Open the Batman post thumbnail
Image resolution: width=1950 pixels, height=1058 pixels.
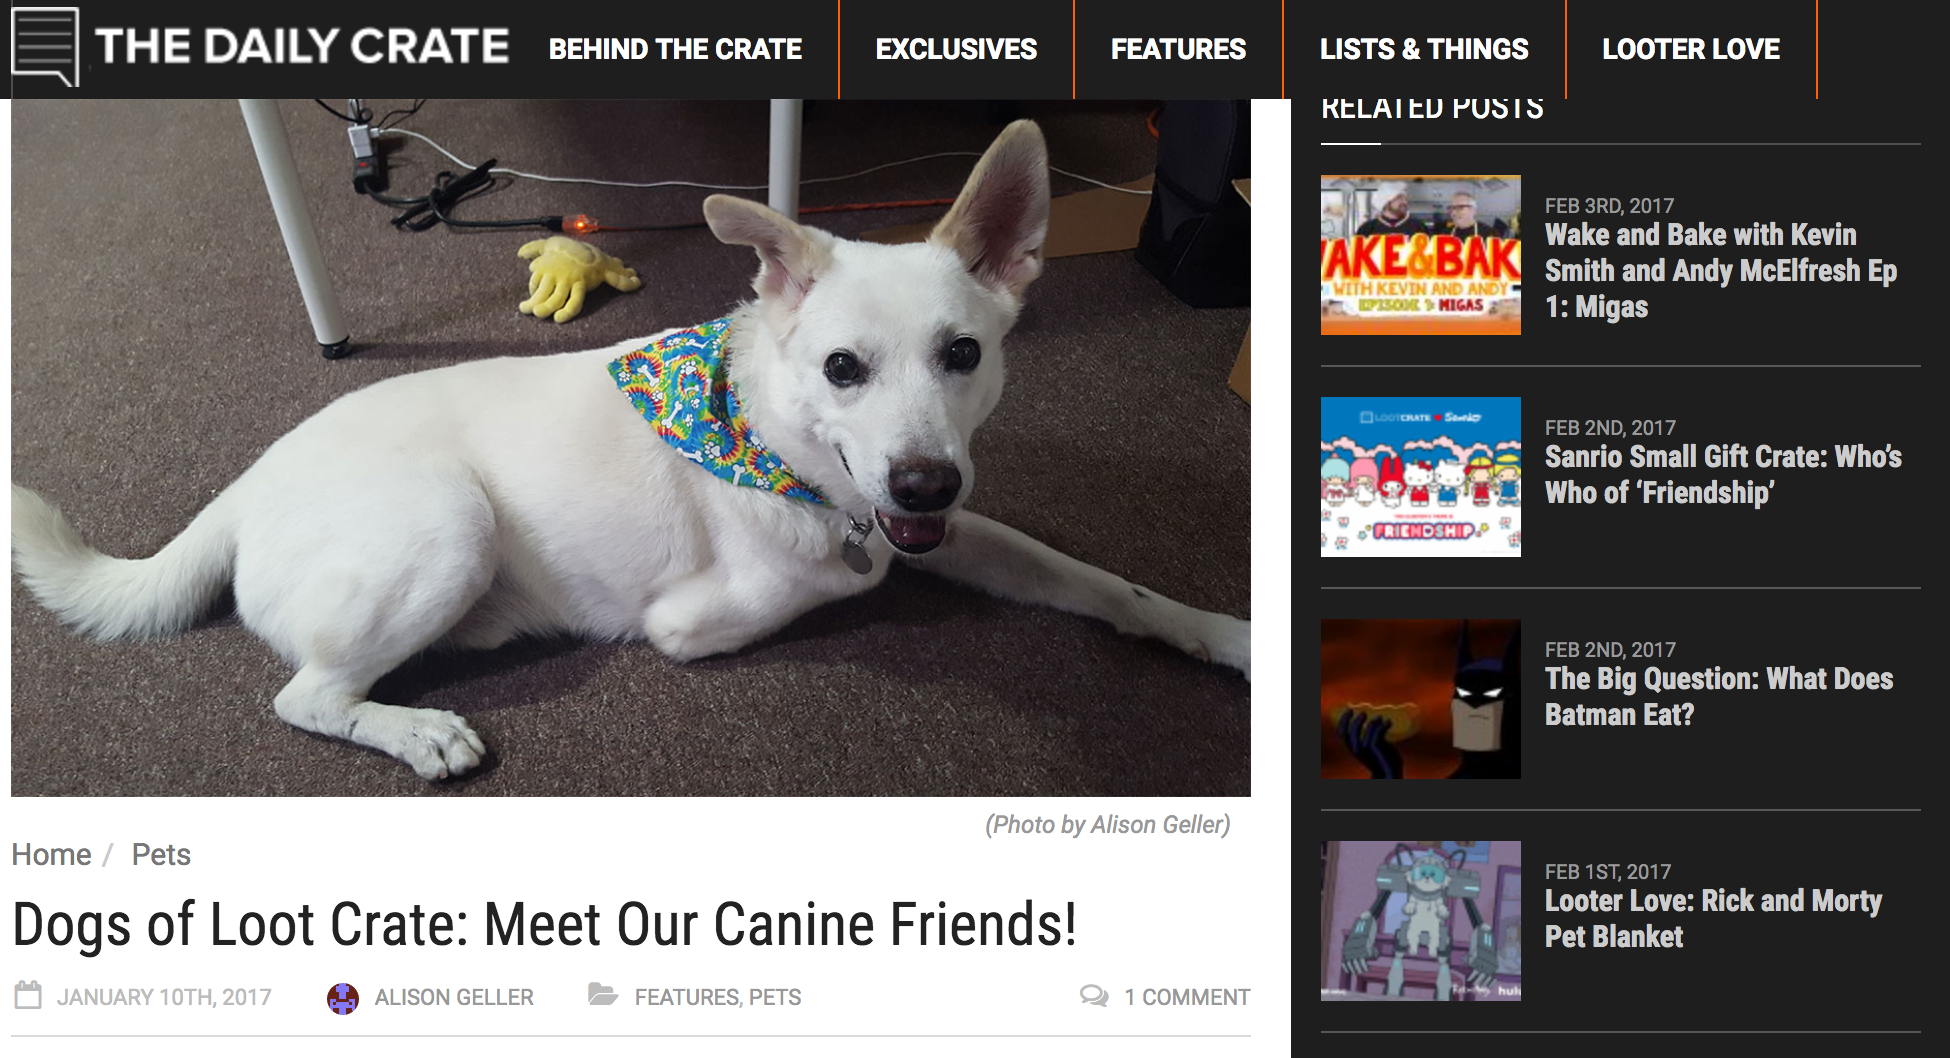1421,699
